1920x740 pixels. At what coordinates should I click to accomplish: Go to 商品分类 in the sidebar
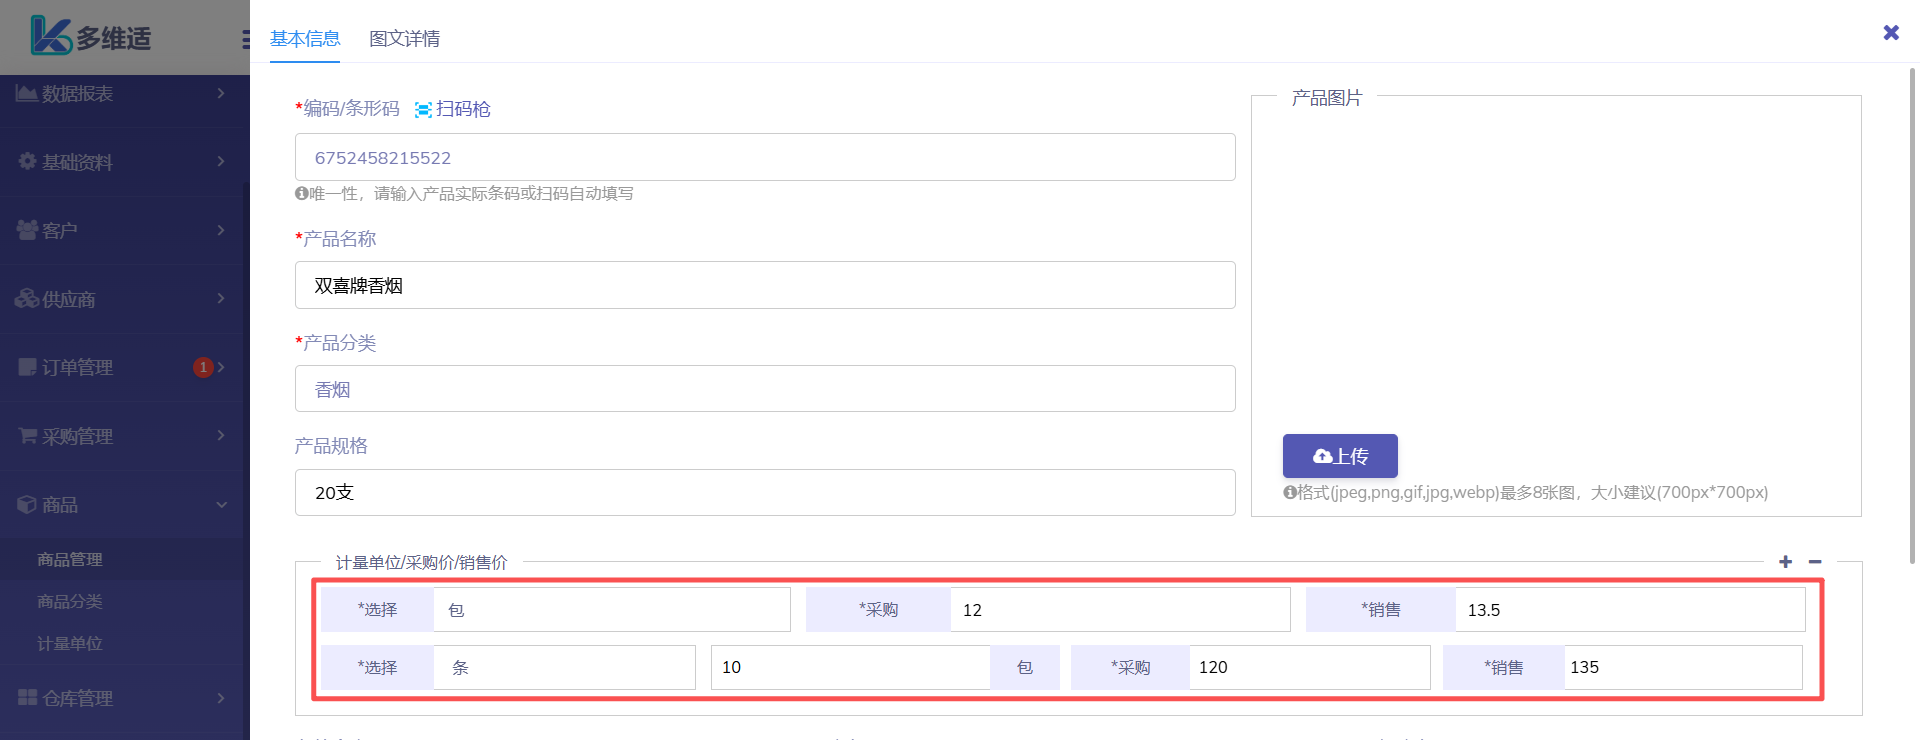pyautogui.click(x=70, y=602)
